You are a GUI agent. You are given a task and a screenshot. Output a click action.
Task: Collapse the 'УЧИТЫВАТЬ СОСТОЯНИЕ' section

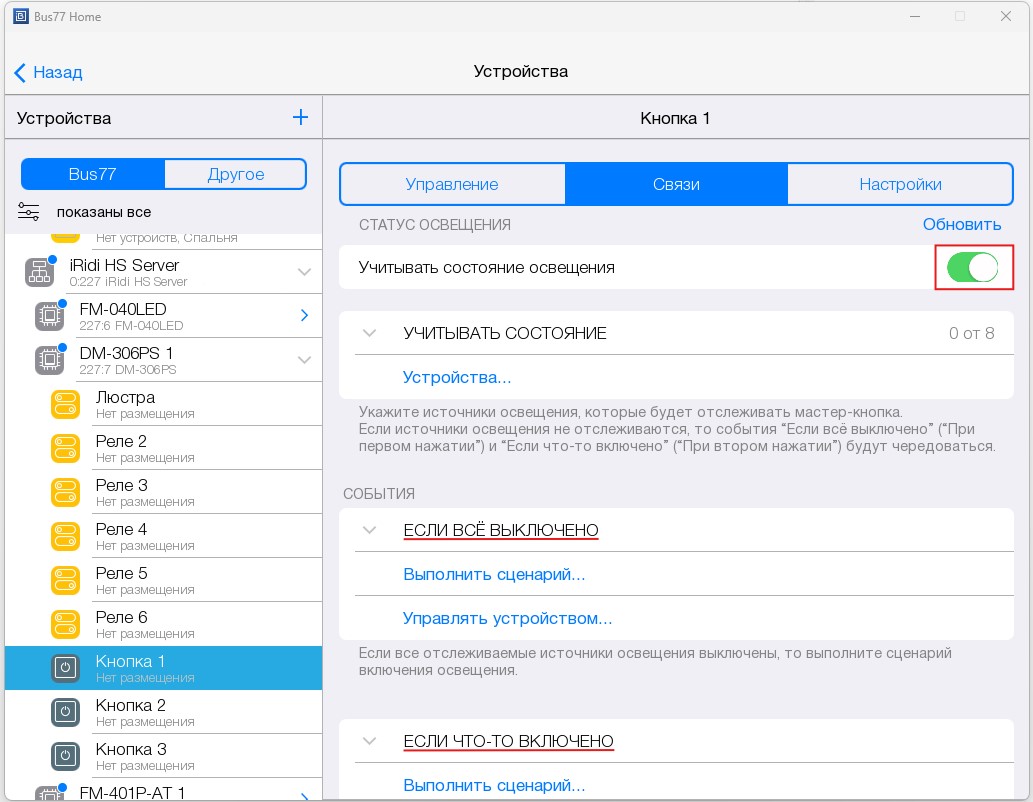pos(370,333)
